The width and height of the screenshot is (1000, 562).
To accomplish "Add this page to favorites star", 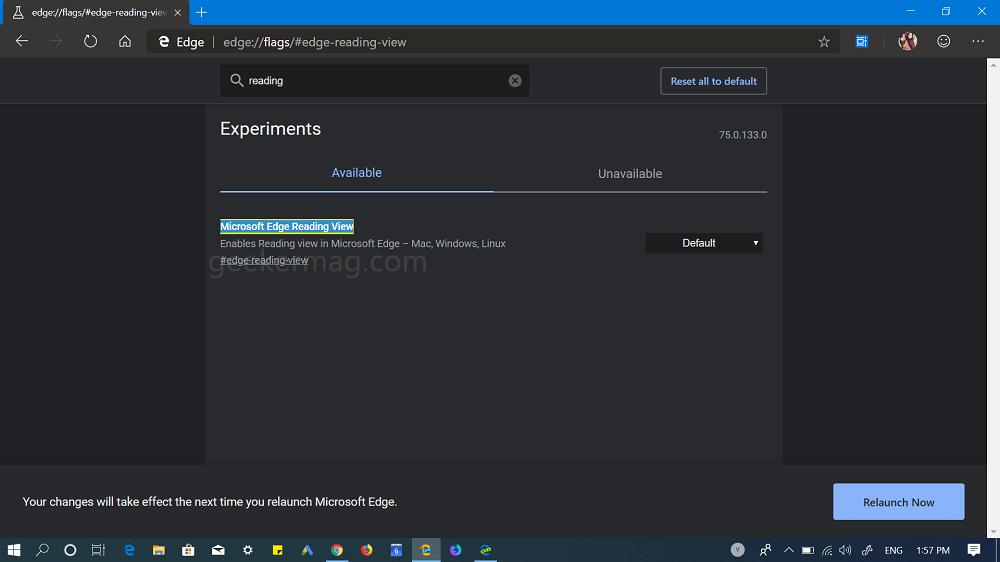I will [824, 42].
